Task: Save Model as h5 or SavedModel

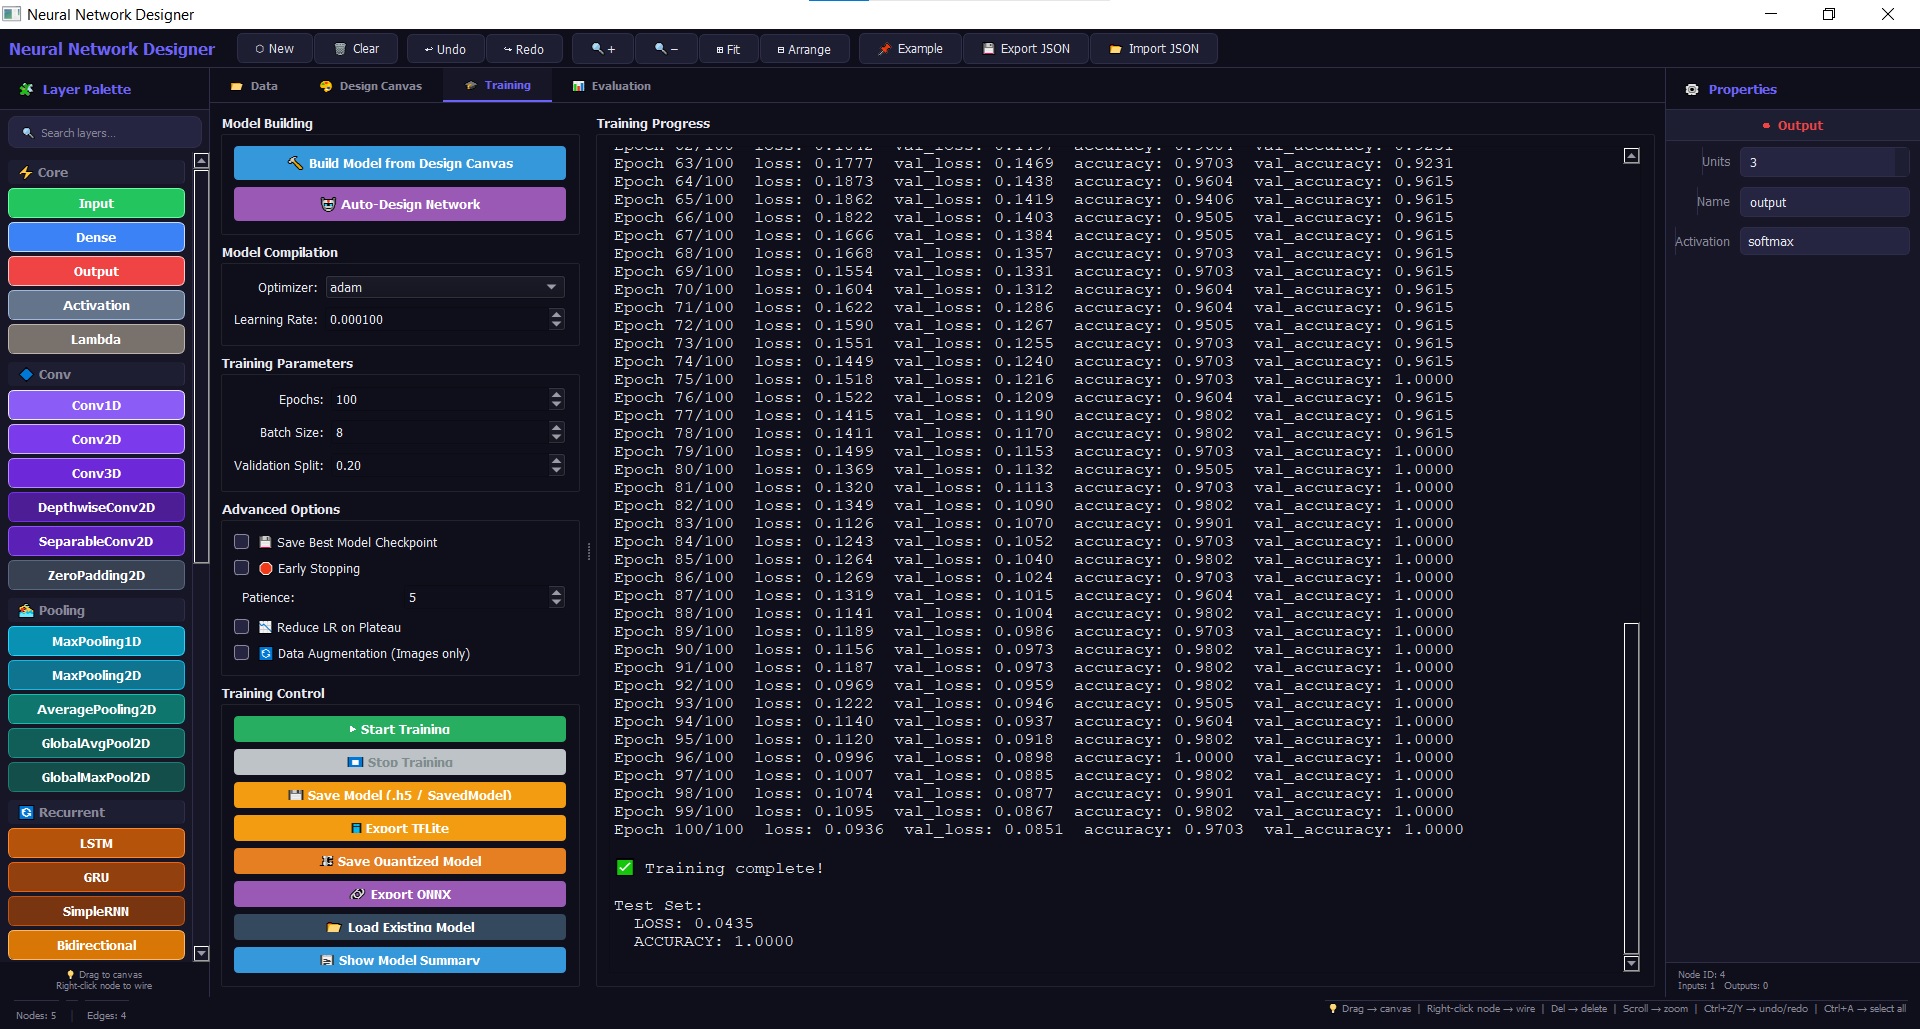Action: [400, 795]
